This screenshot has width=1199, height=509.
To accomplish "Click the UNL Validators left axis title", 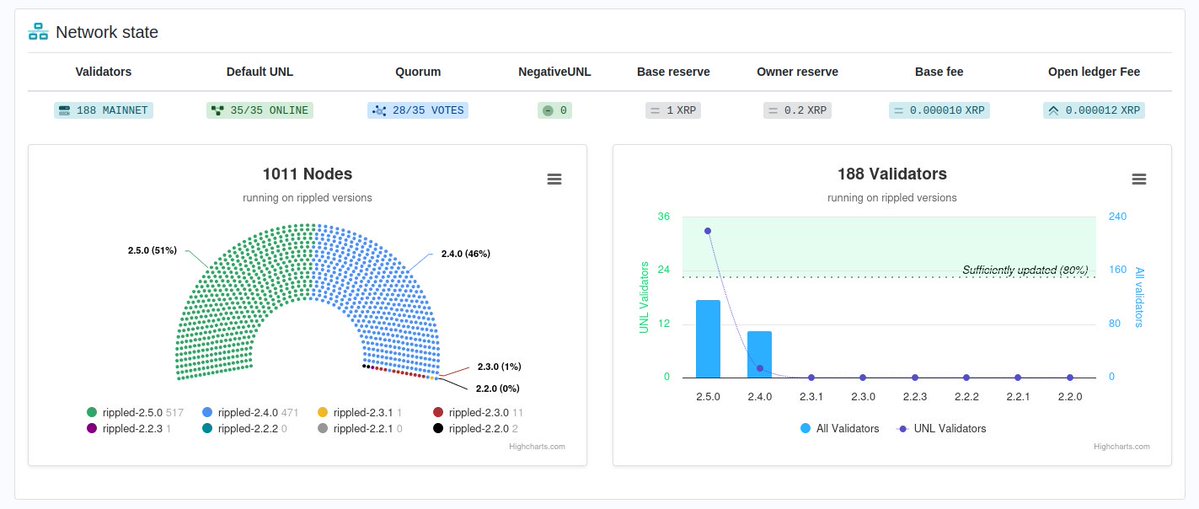I will (644, 297).
